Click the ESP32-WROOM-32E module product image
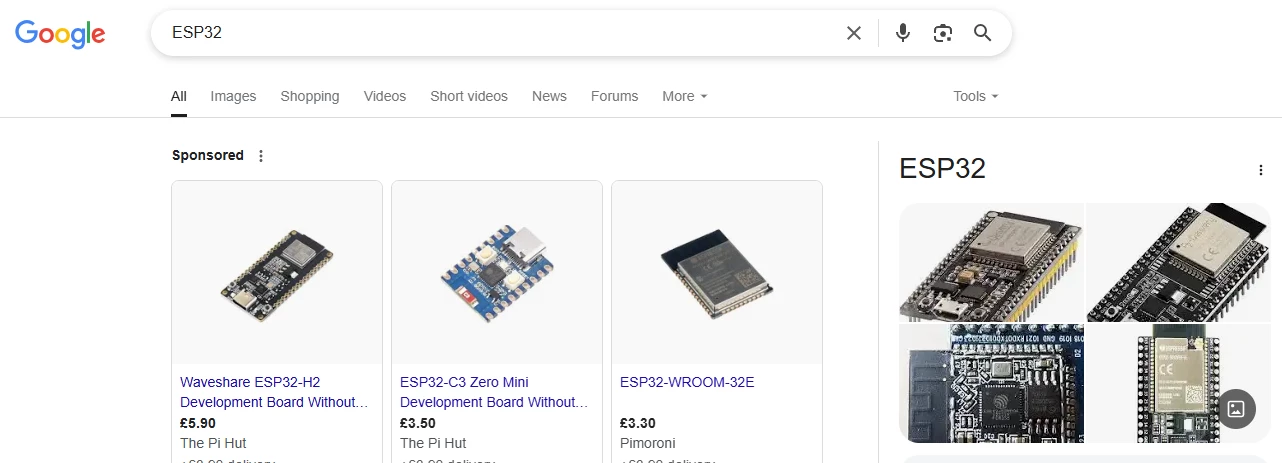Viewport: 1282px width, 463px height. 717,273
